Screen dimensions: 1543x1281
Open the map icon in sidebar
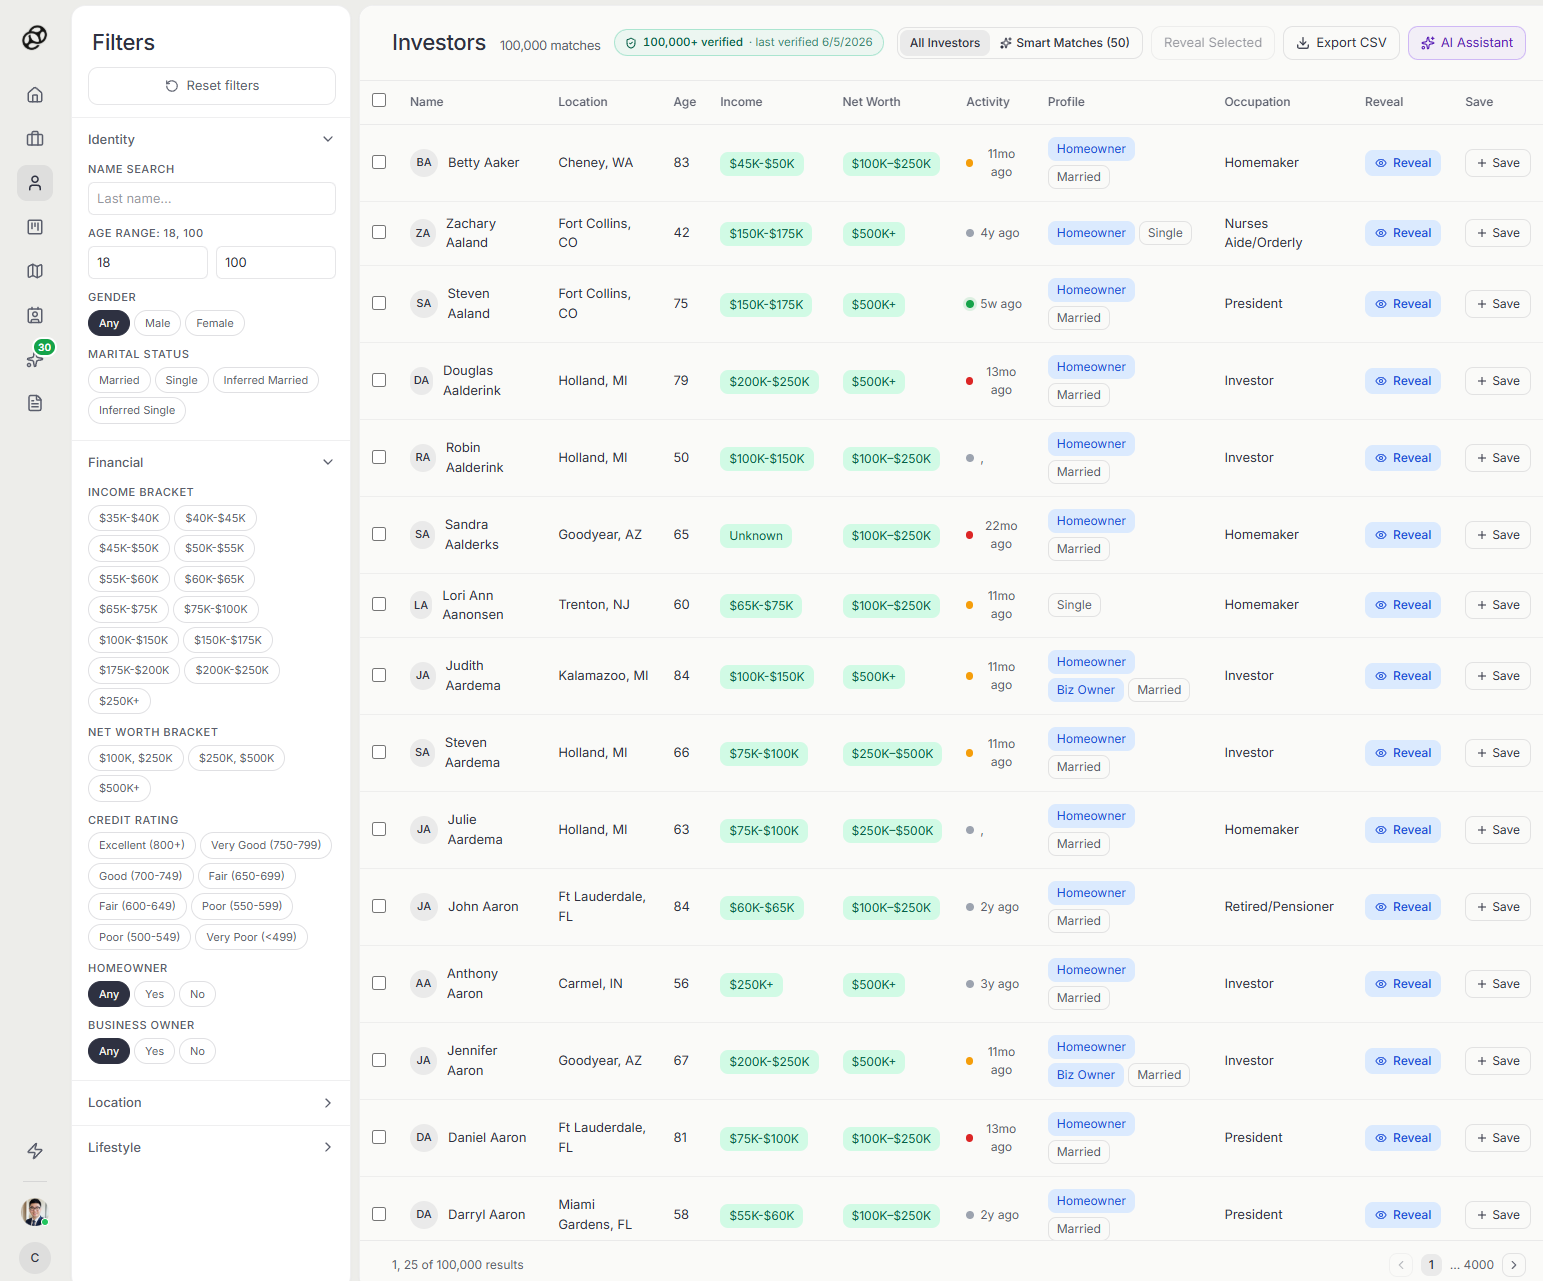[x=35, y=271]
